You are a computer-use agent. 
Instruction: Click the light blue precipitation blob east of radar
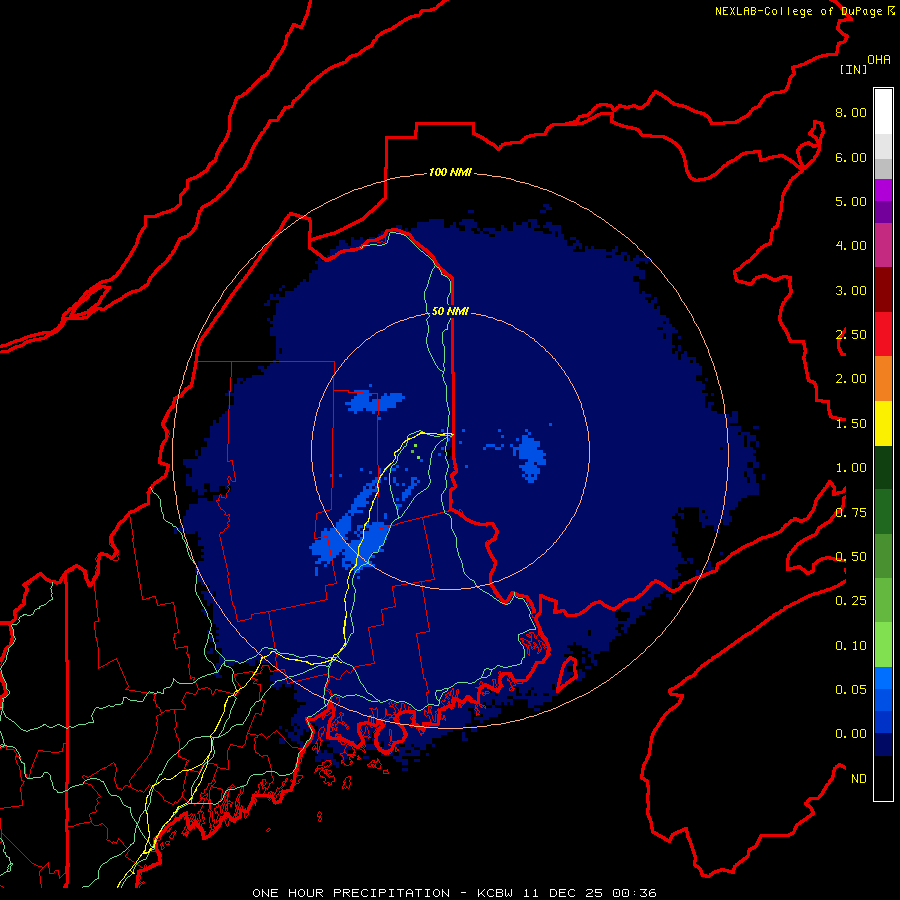pyautogui.click(x=529, y=457)
